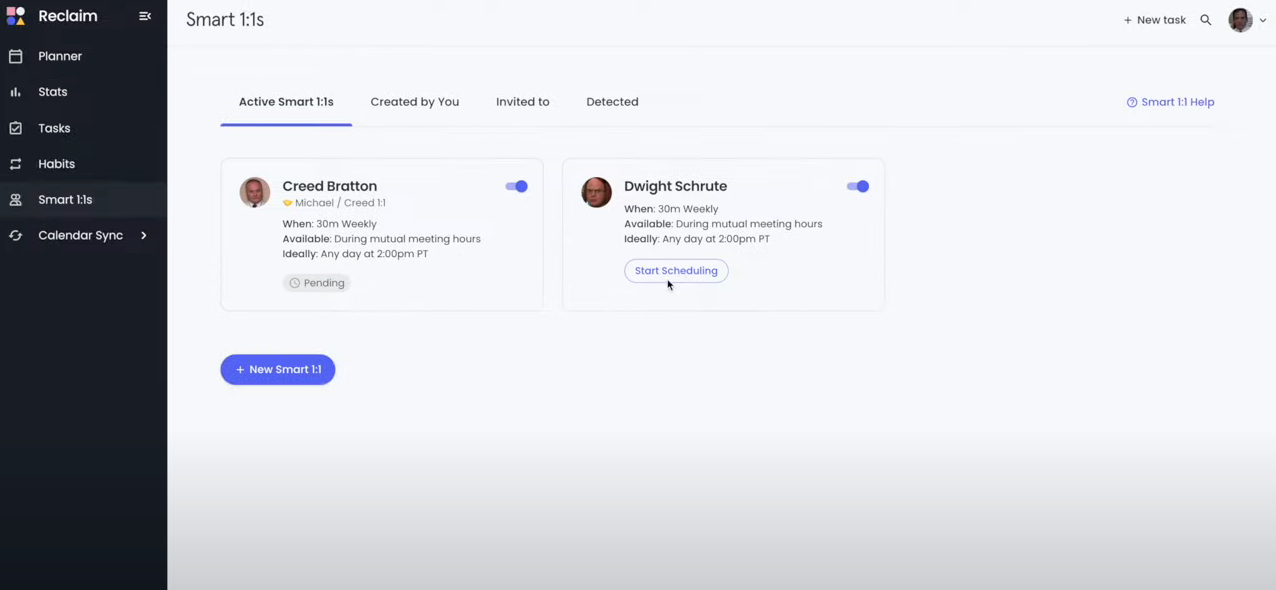Select the Active Smart 1:1s tab
The height and width of the screenshot is (590, 1276).
click(x=286, y=102)
